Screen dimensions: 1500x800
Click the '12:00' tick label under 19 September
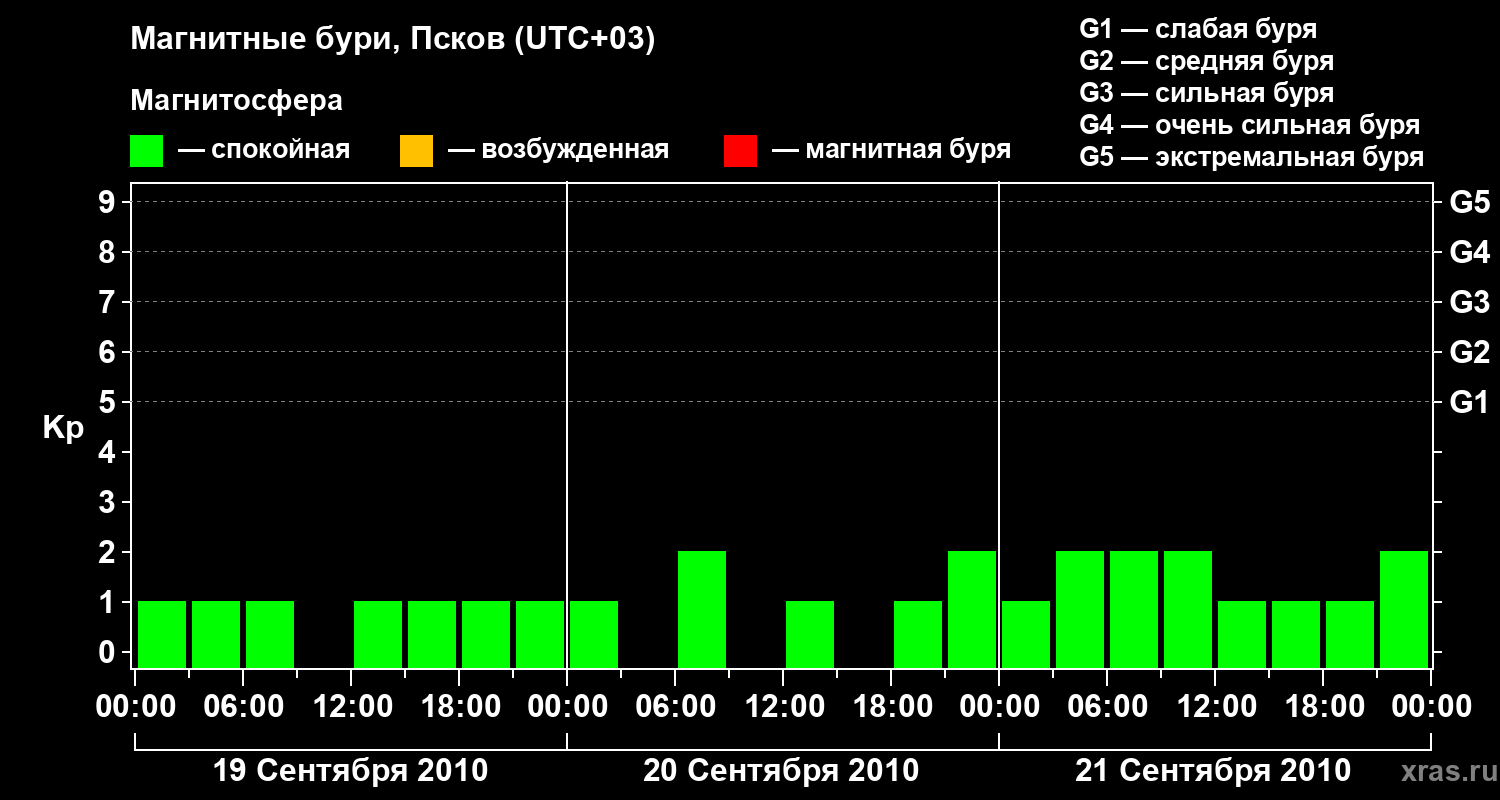tap(352, 707)
